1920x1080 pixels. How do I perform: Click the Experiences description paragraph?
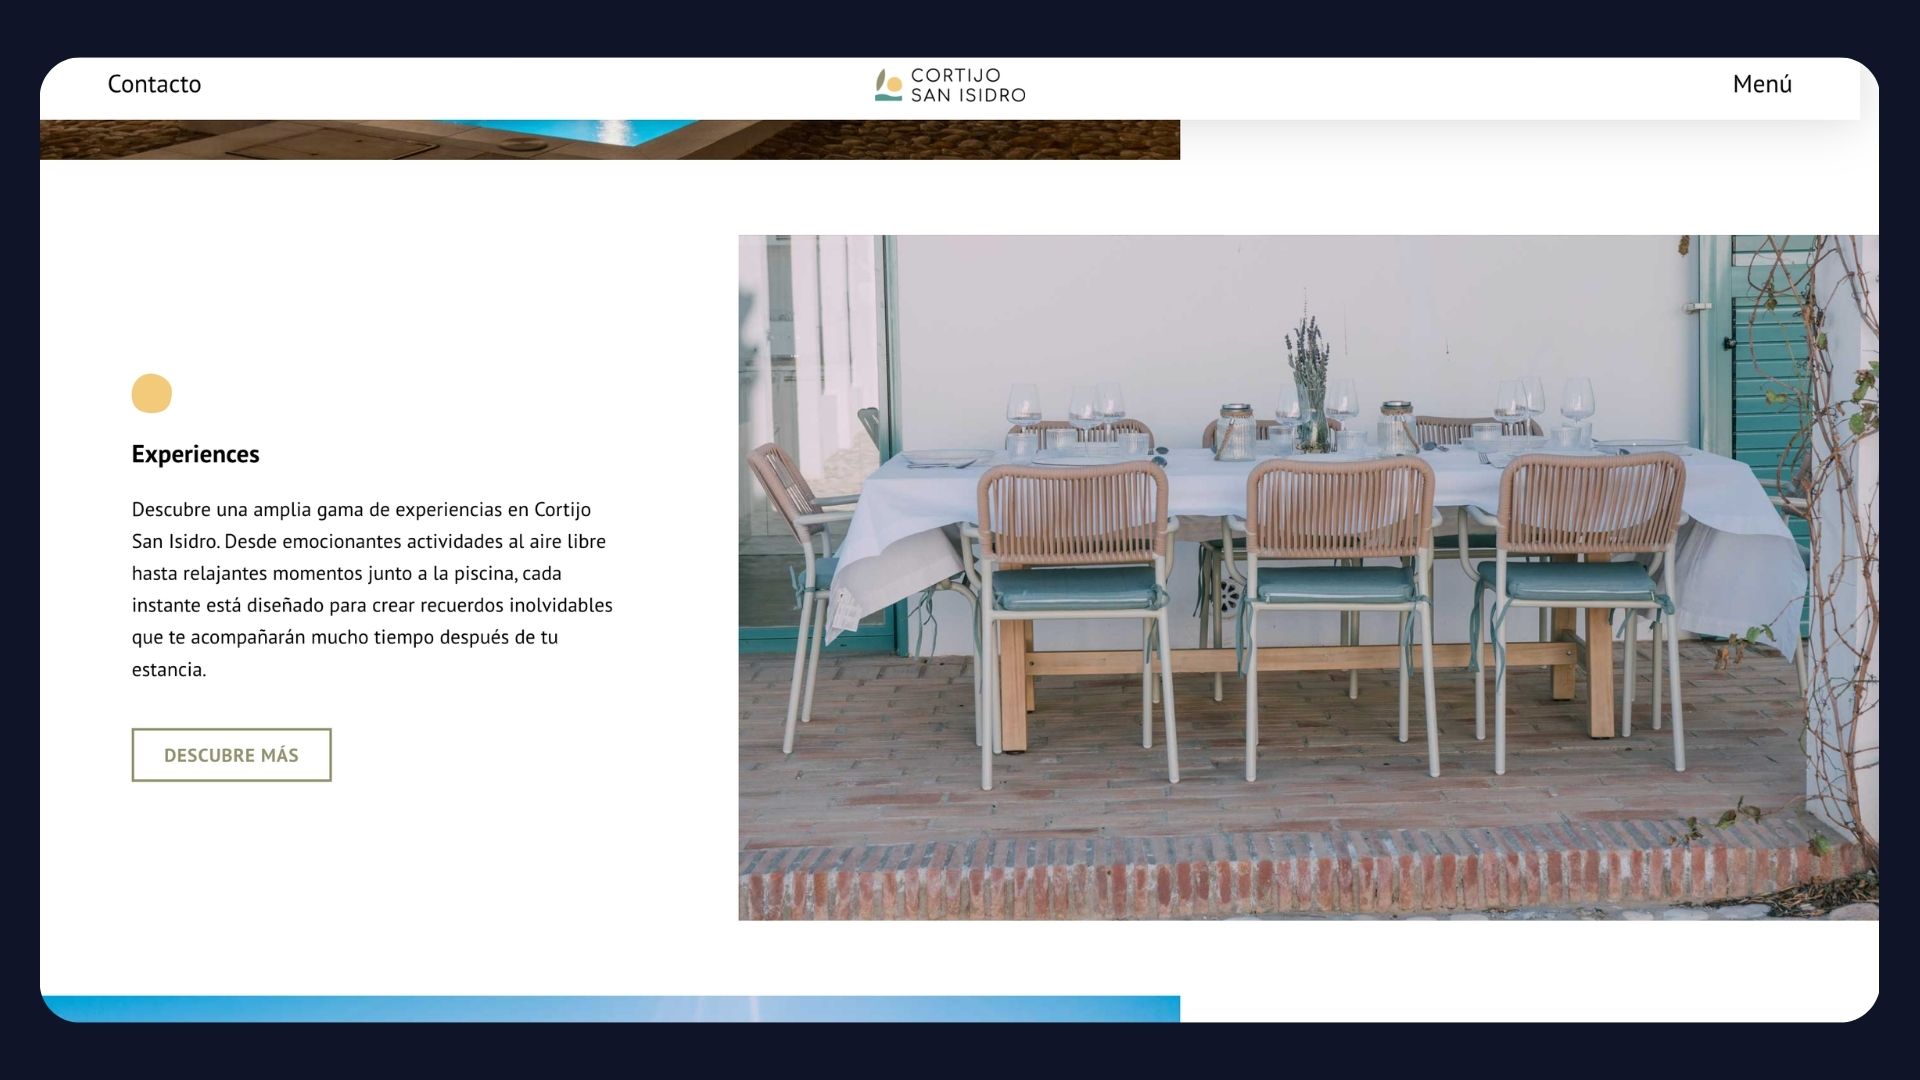[372, 589]
